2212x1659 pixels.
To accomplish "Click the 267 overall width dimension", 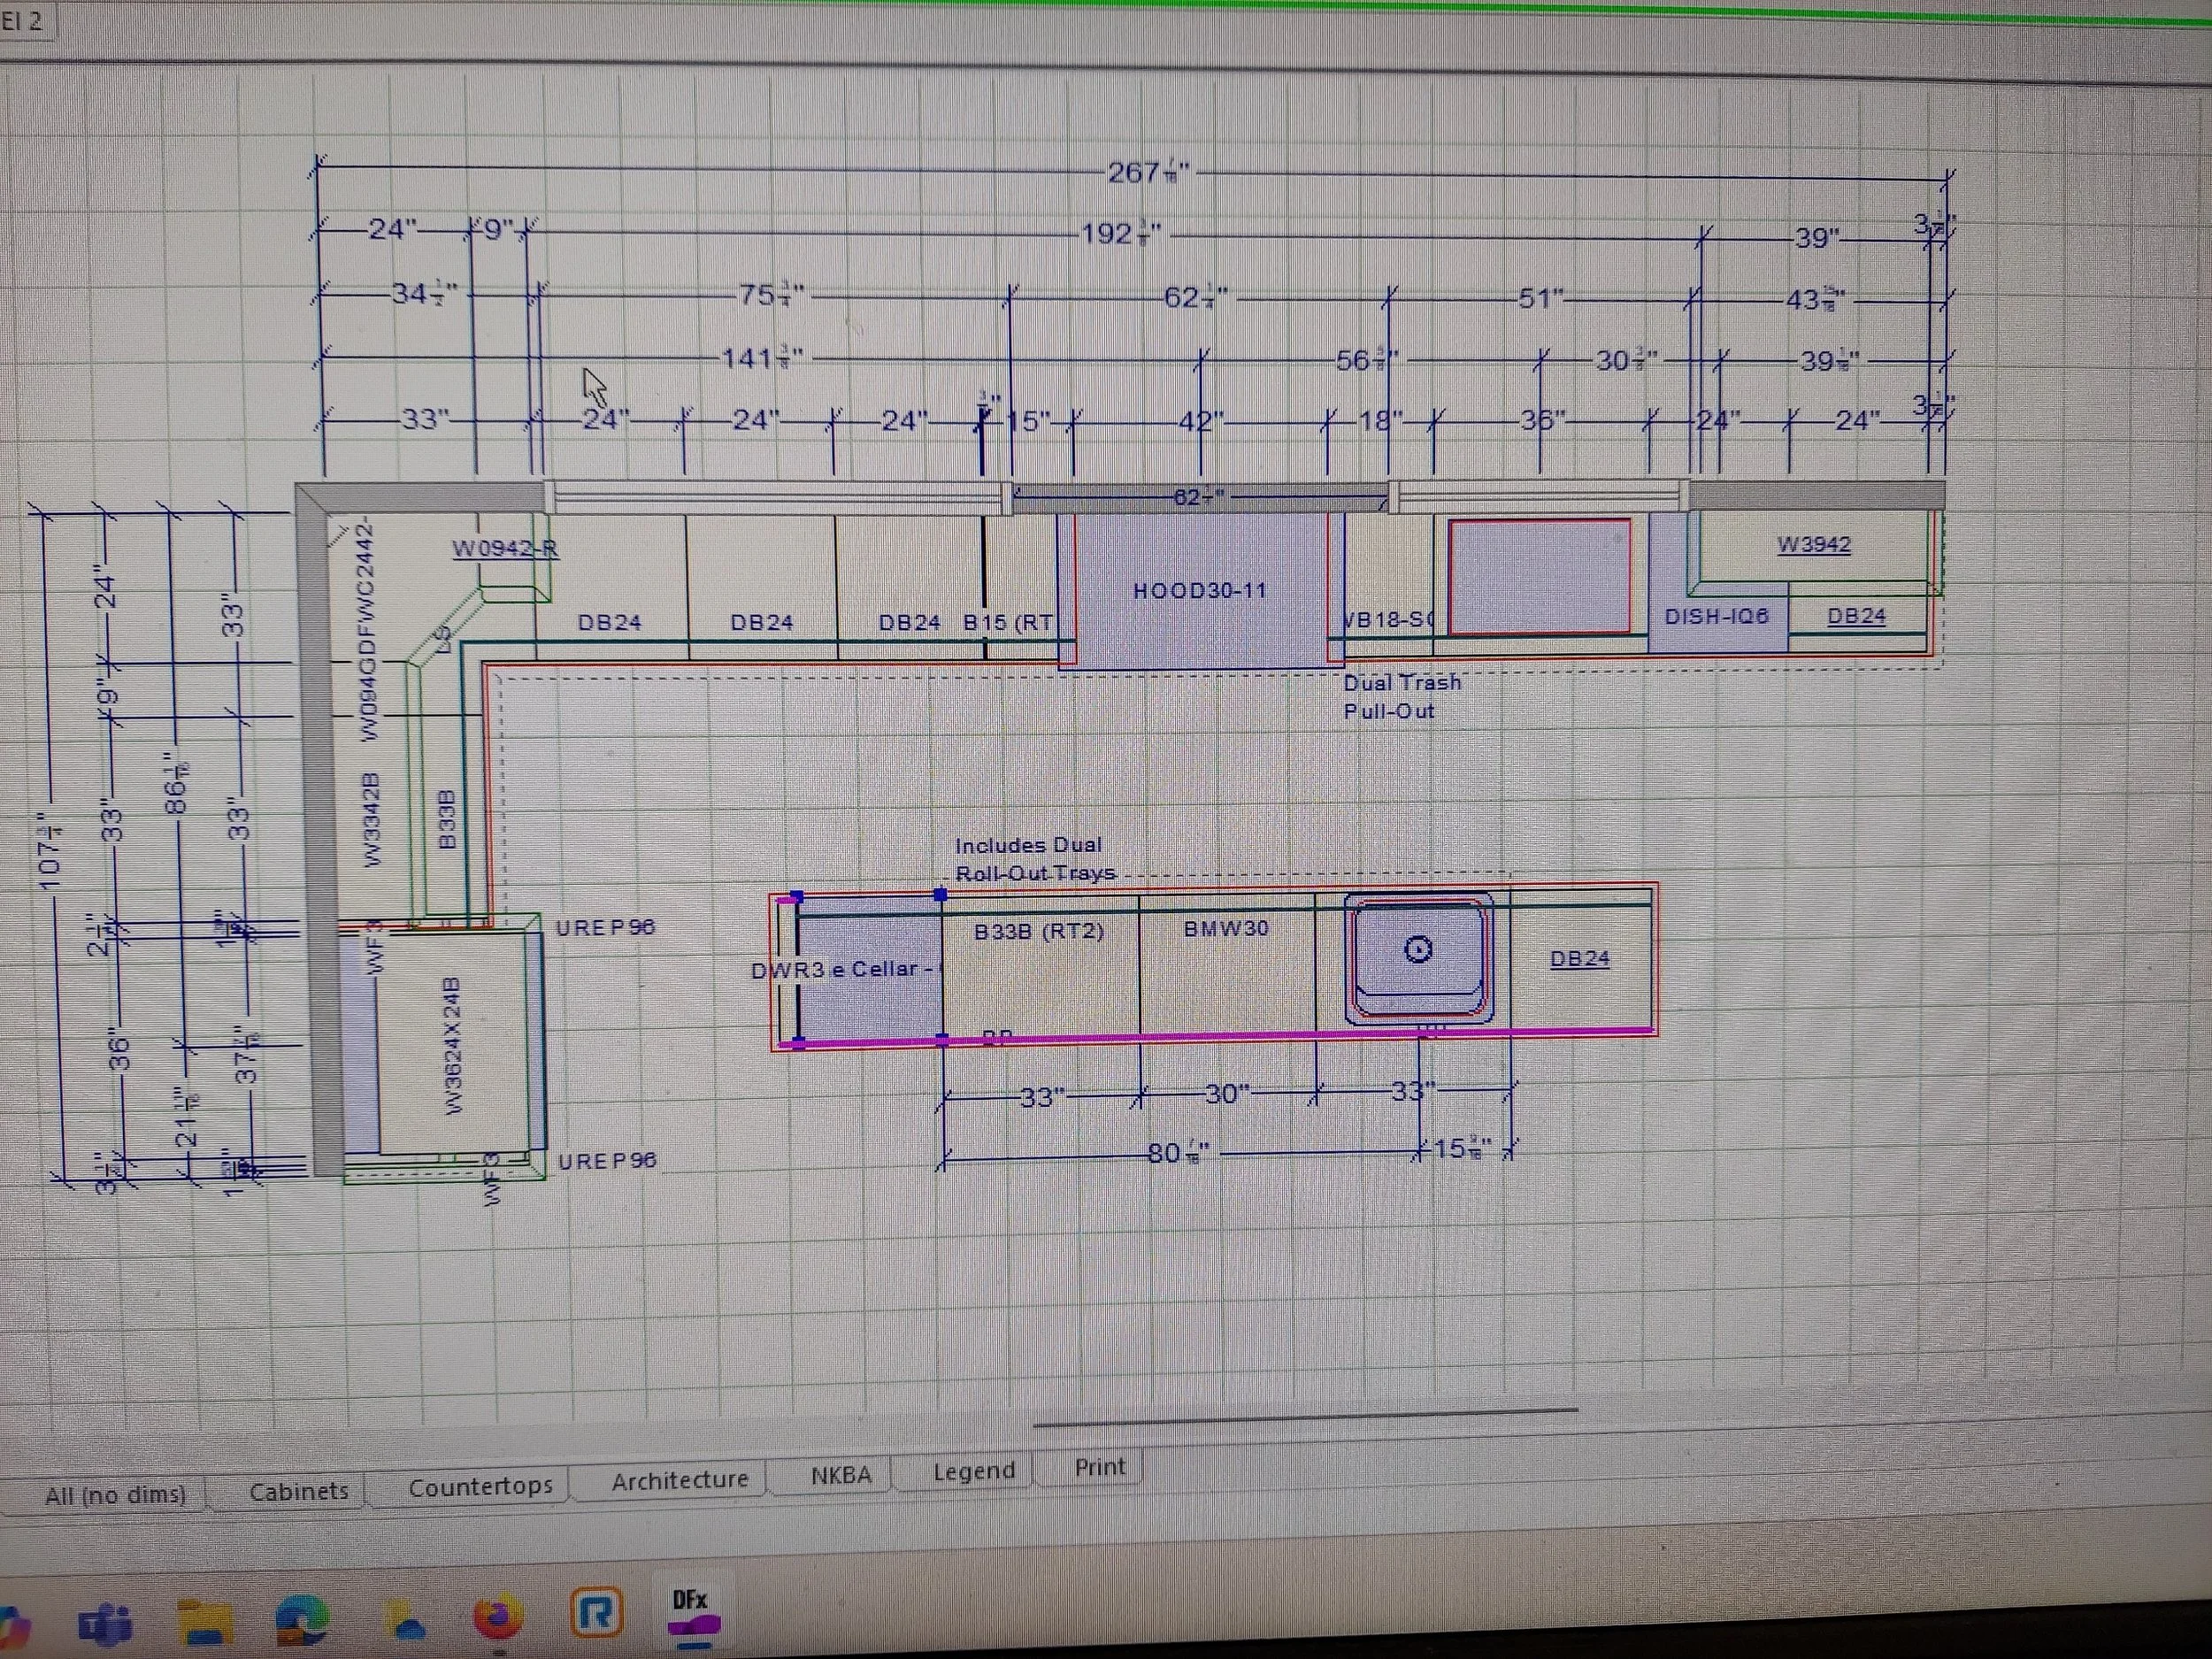I will [1148, 173].
